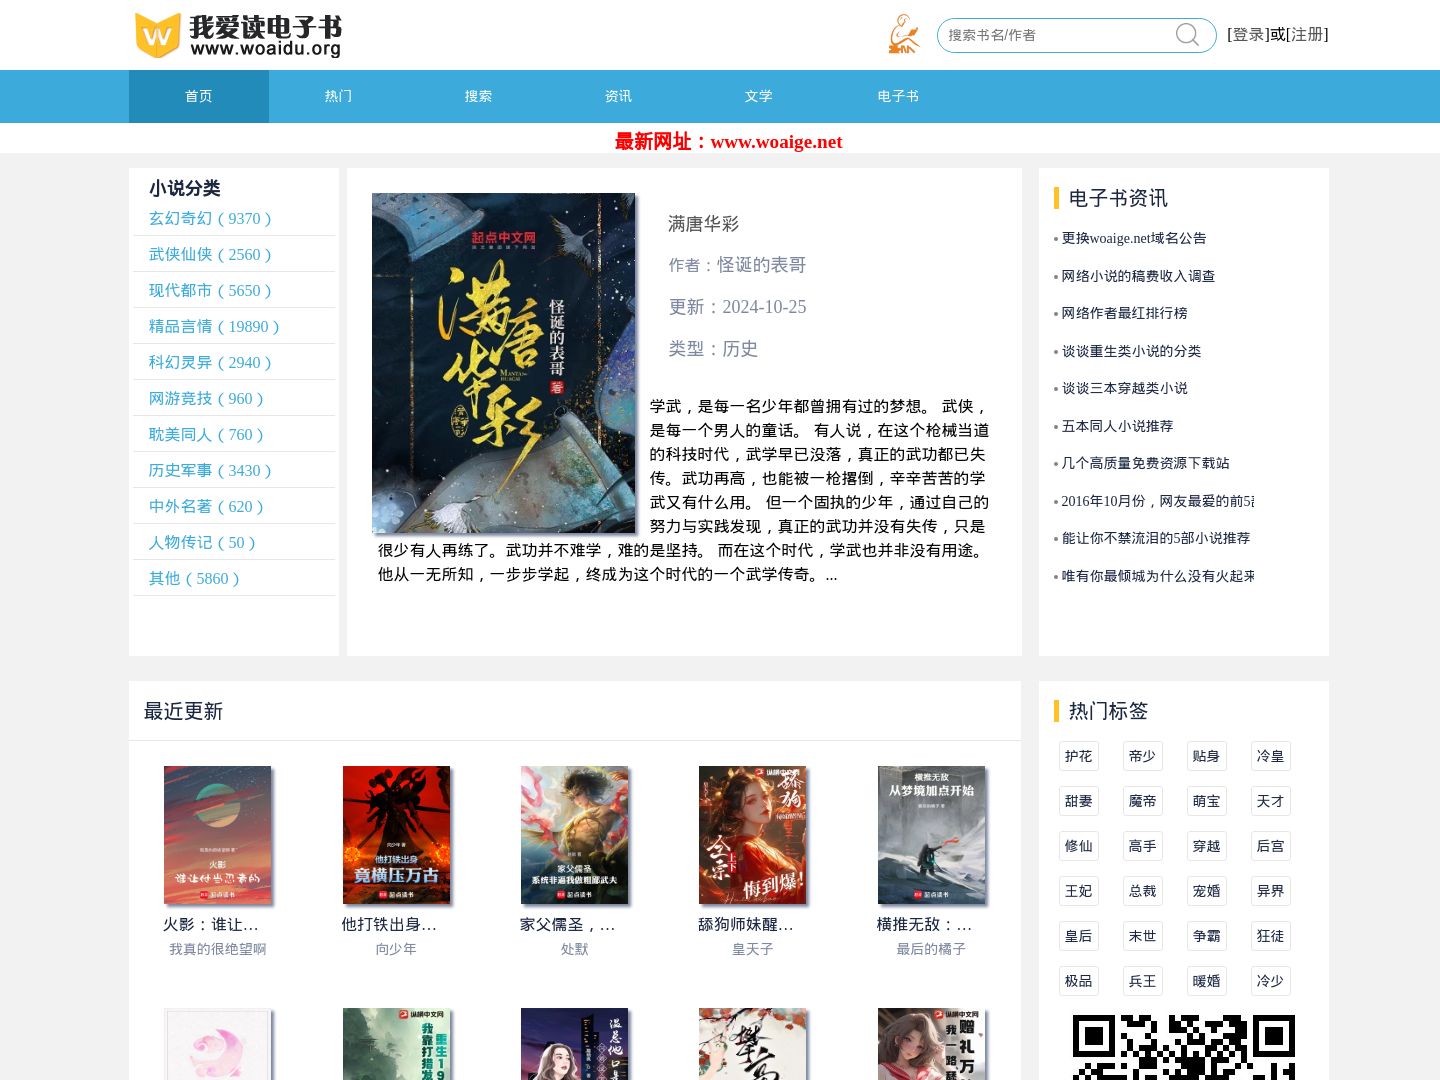The height and width of the screenshot is (1080, 1440).
Task: Click the orange reader figure icon
Action: tap(904, 34)
